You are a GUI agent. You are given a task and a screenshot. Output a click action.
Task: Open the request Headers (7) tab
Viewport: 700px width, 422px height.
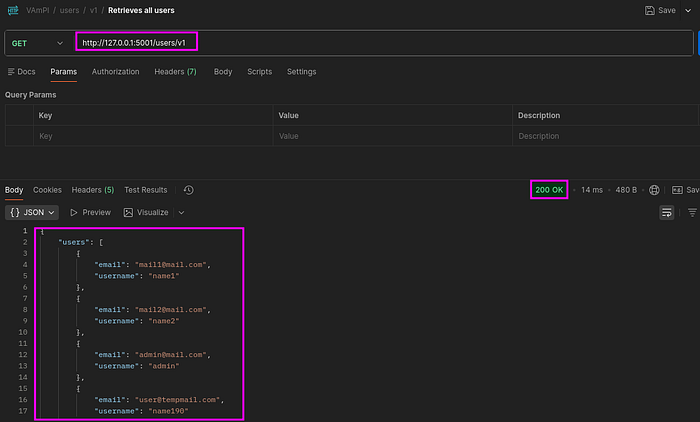coord(175,72)
